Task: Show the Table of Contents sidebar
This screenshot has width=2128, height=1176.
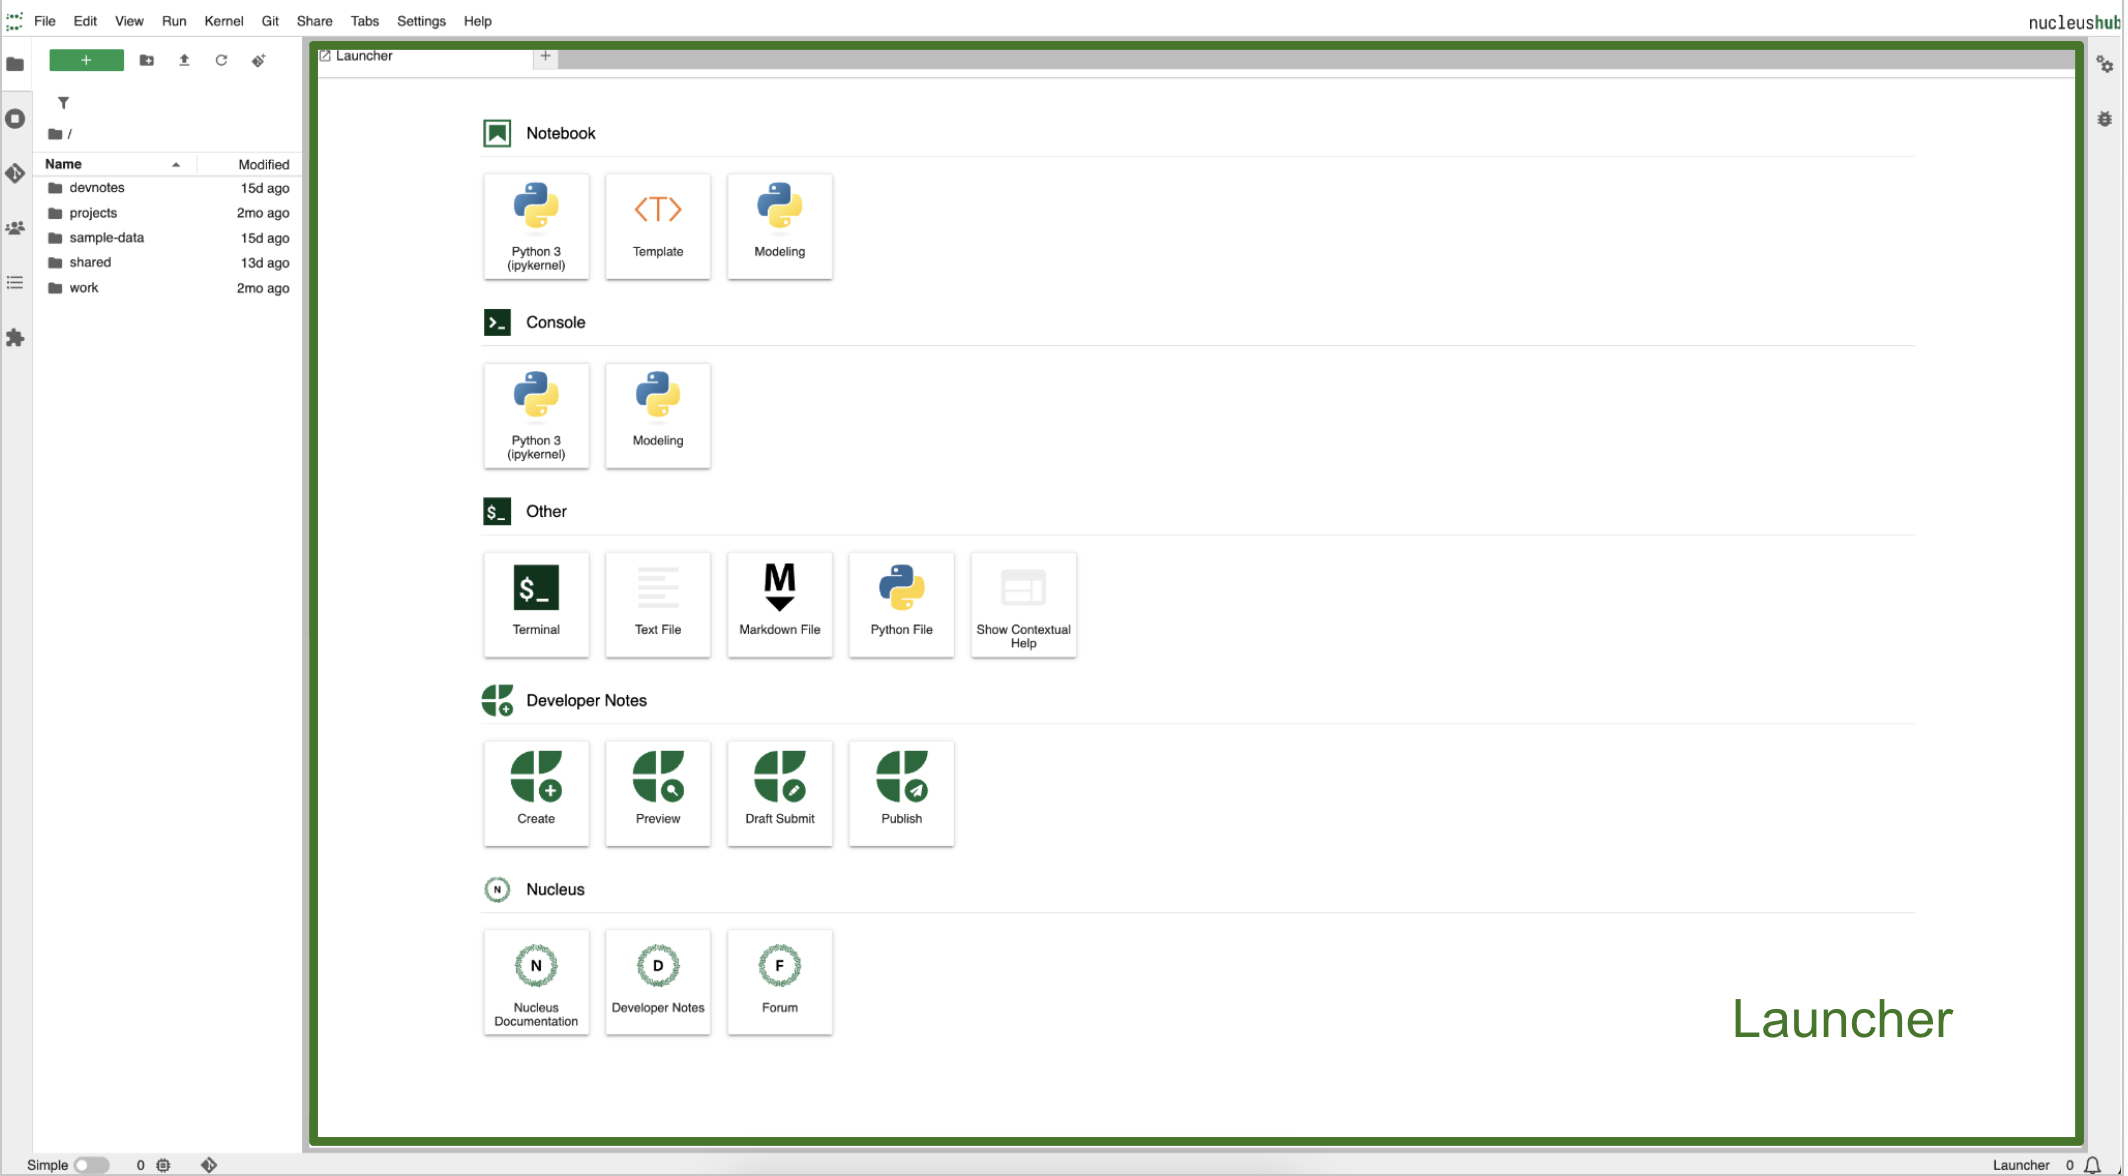Action: tap(15, 283)
